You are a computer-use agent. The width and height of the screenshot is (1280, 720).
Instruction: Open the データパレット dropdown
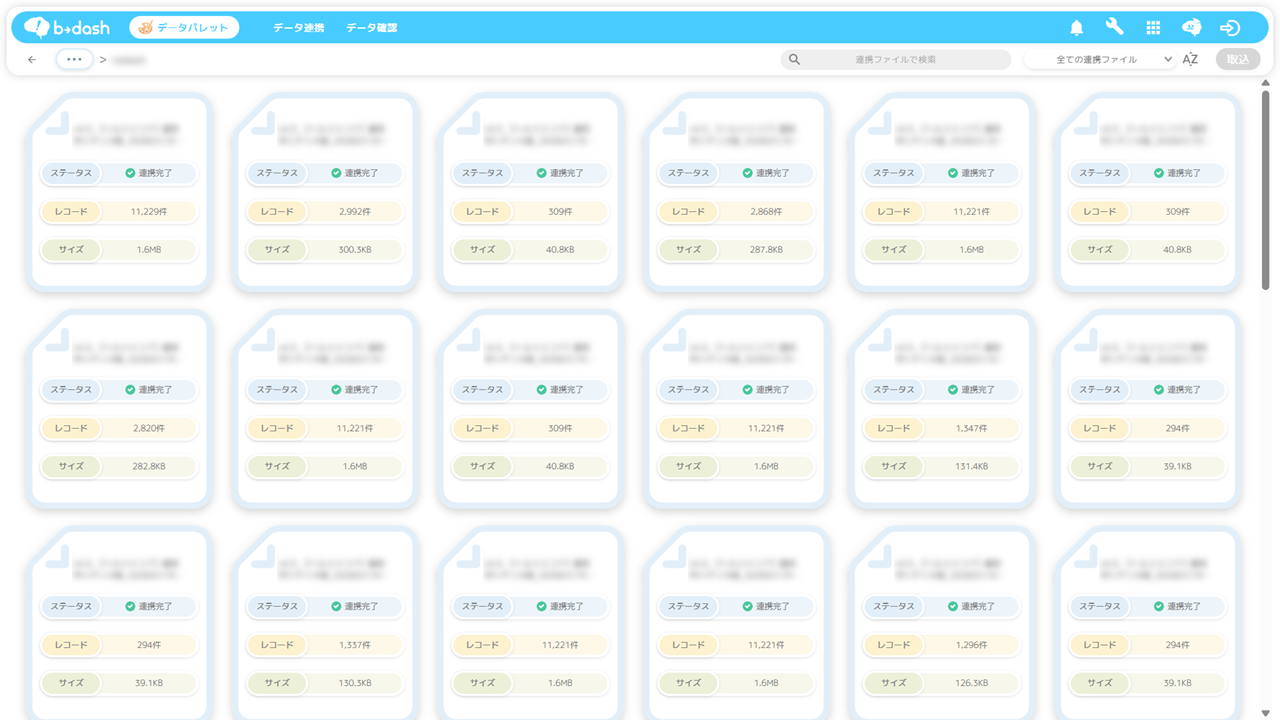184,28
